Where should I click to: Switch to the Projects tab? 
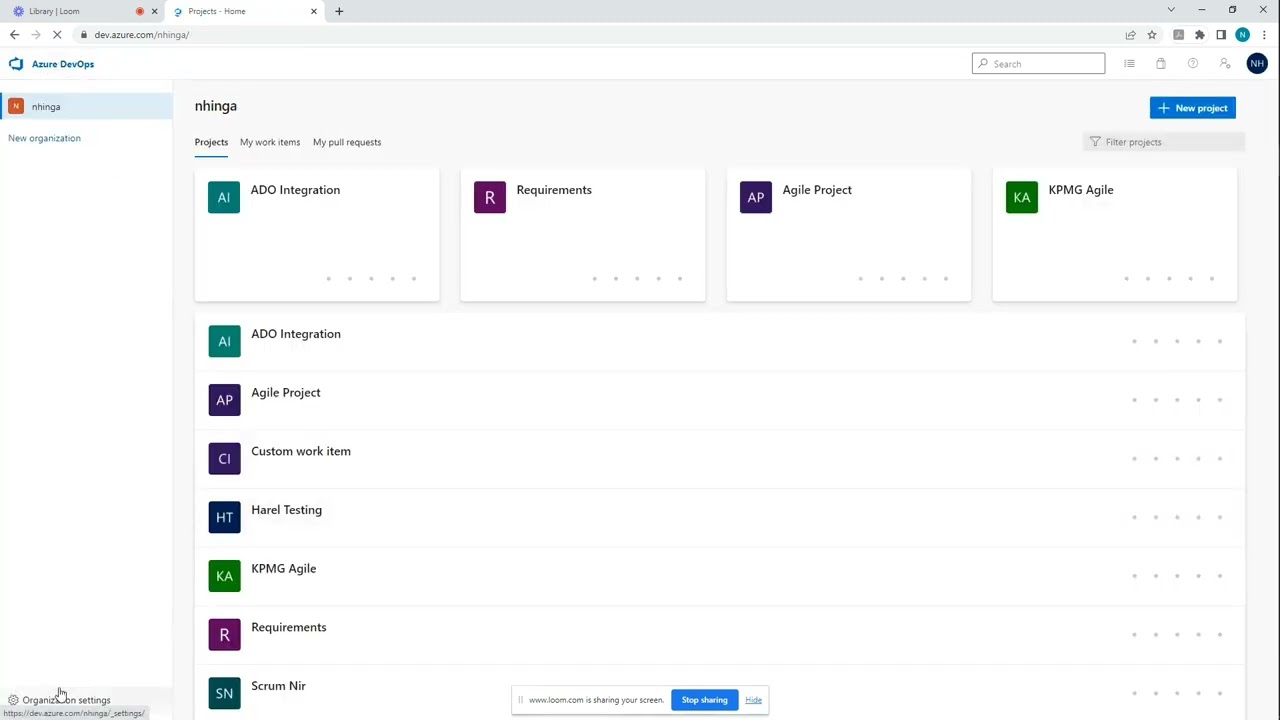pyautogui.click(x=211, y=142)
